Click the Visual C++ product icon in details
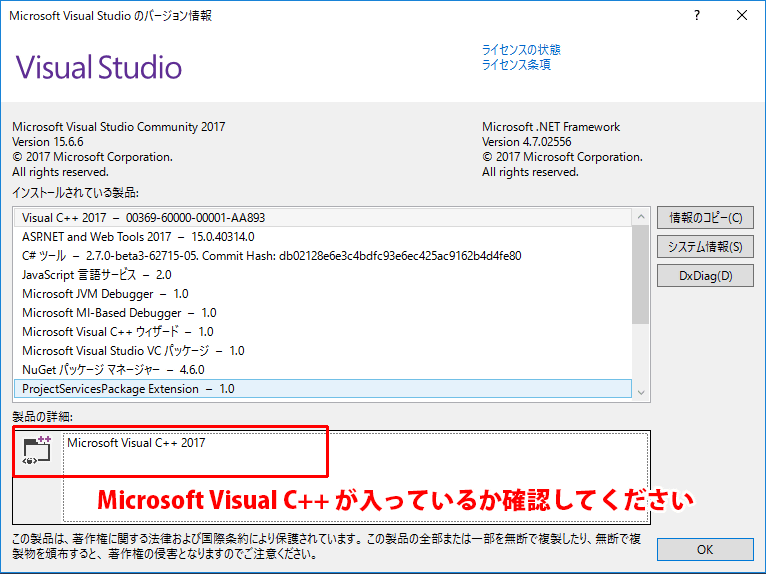Image resolution: width=766 pixels, height=574 pixels. coord(37,450)
